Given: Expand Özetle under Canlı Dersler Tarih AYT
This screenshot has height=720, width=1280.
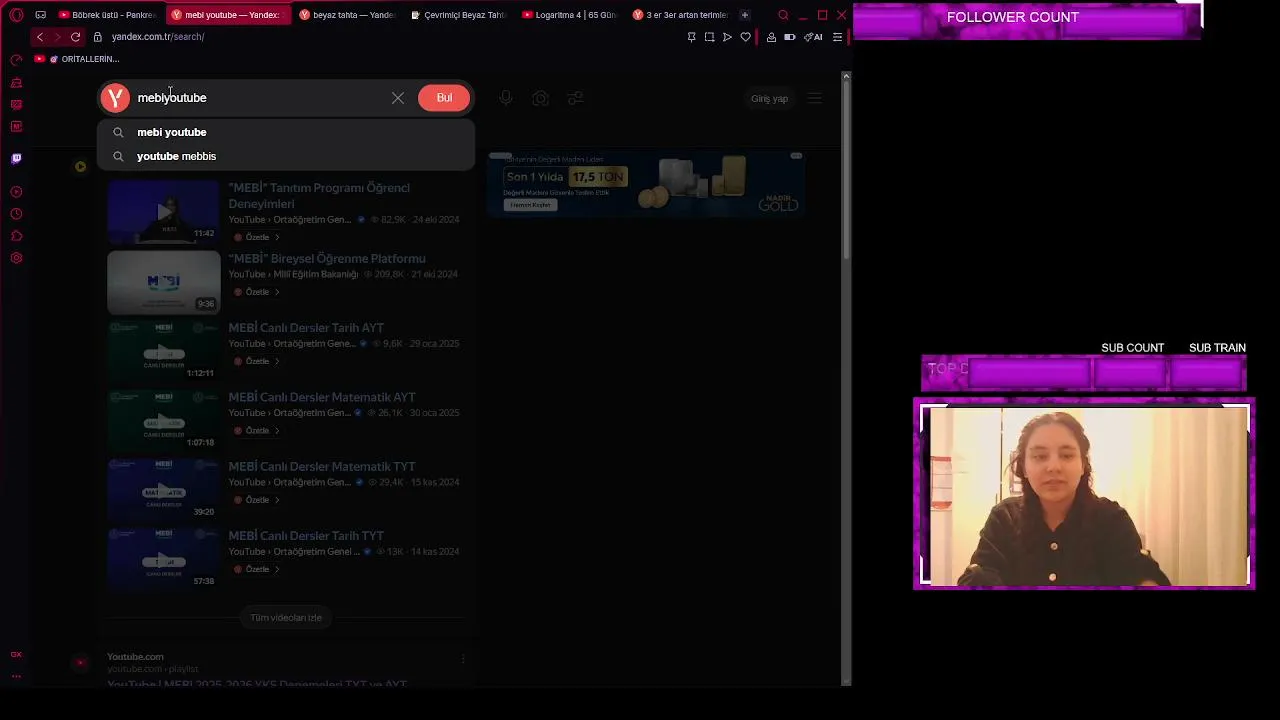Looking at the screenshot, I should [257, 361].
